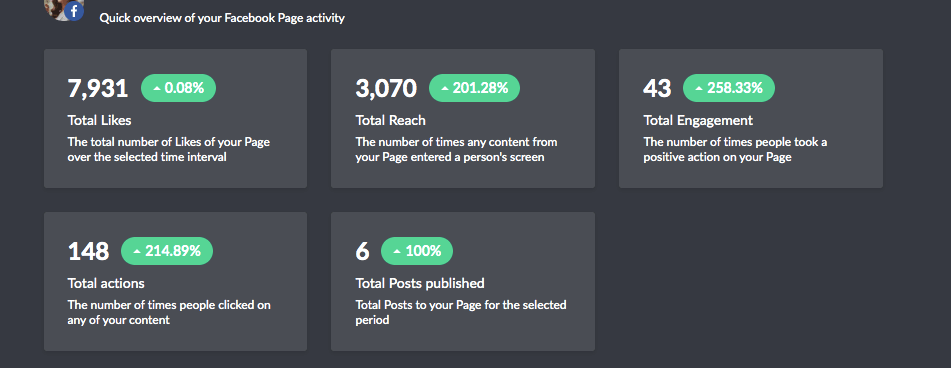The width and height of the screenshot is (951, 368).
Task: Open the Total actions card title
Action: pyautogui.click(x=106, y=283)
